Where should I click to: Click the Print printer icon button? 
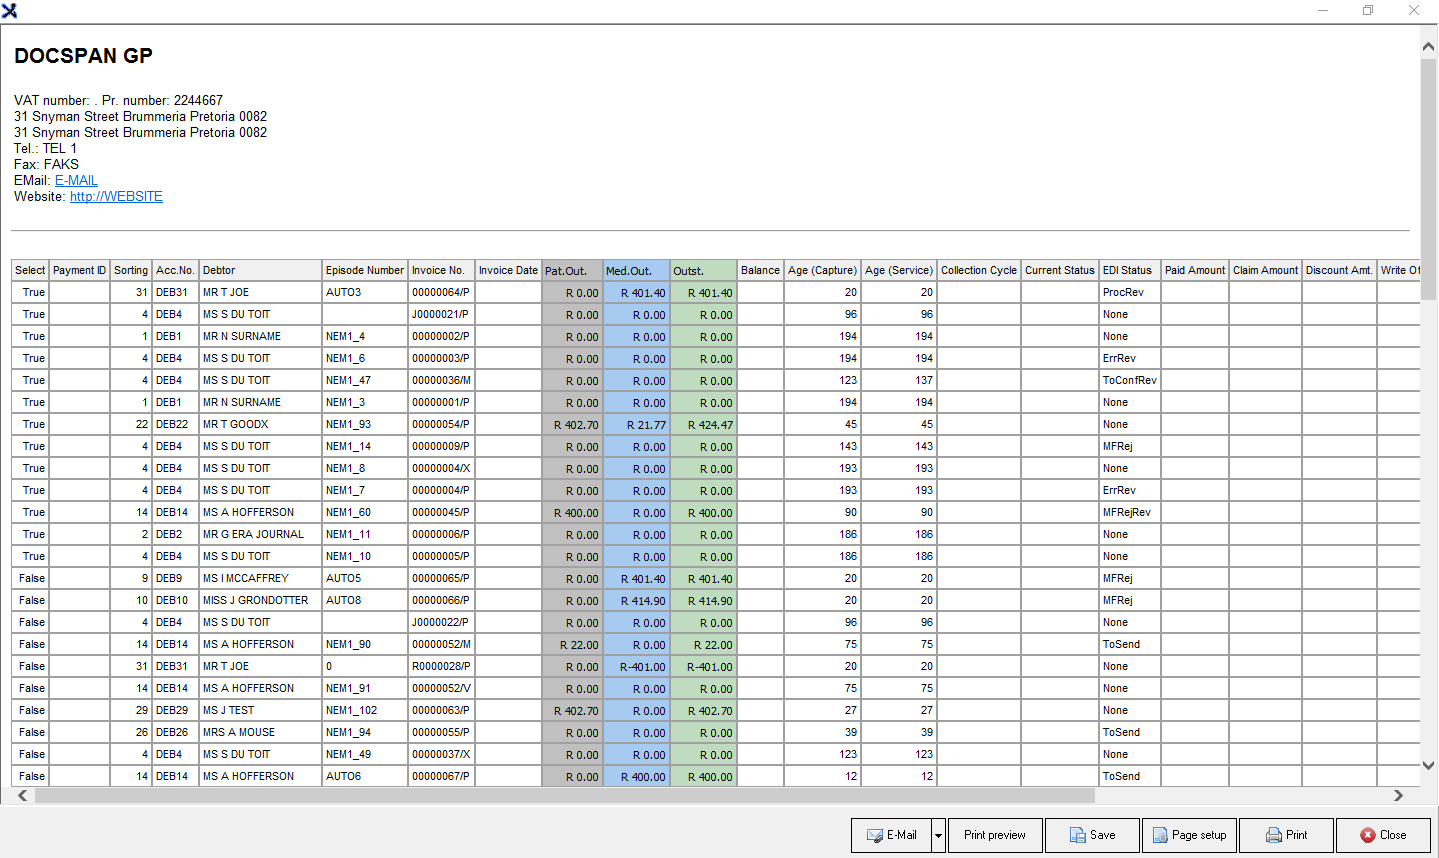point(1286,835)
